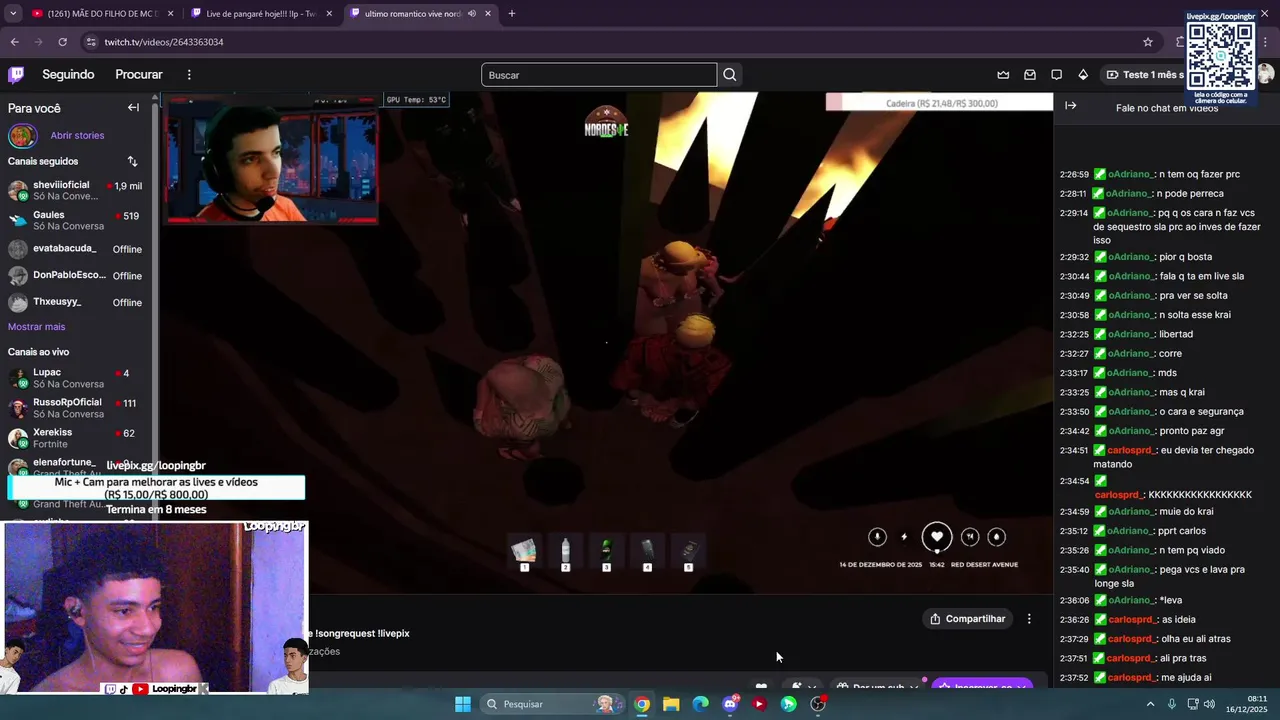Reload the current page
The image size is (1280, 720).
click(x=62, y=42)
